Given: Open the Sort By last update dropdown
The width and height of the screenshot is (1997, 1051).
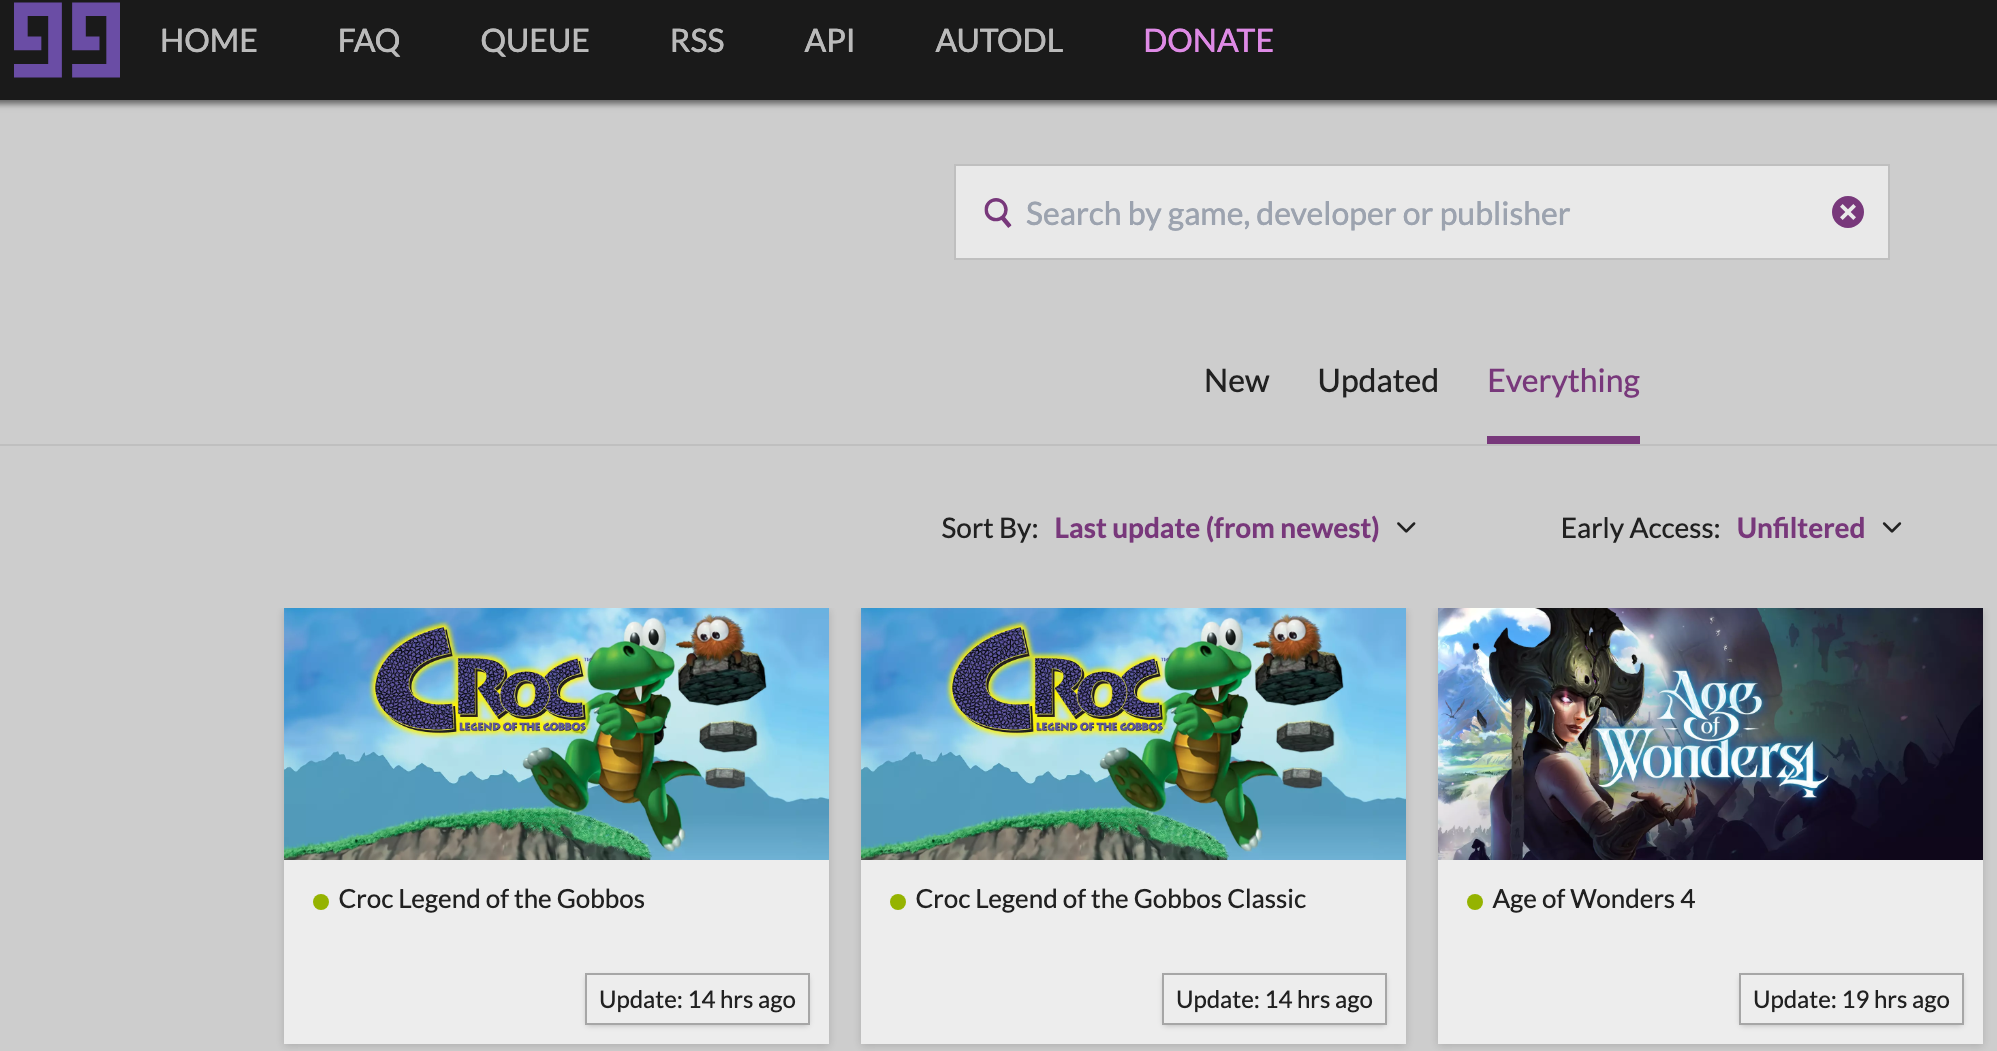Looking at the screenshot, I should [1216, 528].
